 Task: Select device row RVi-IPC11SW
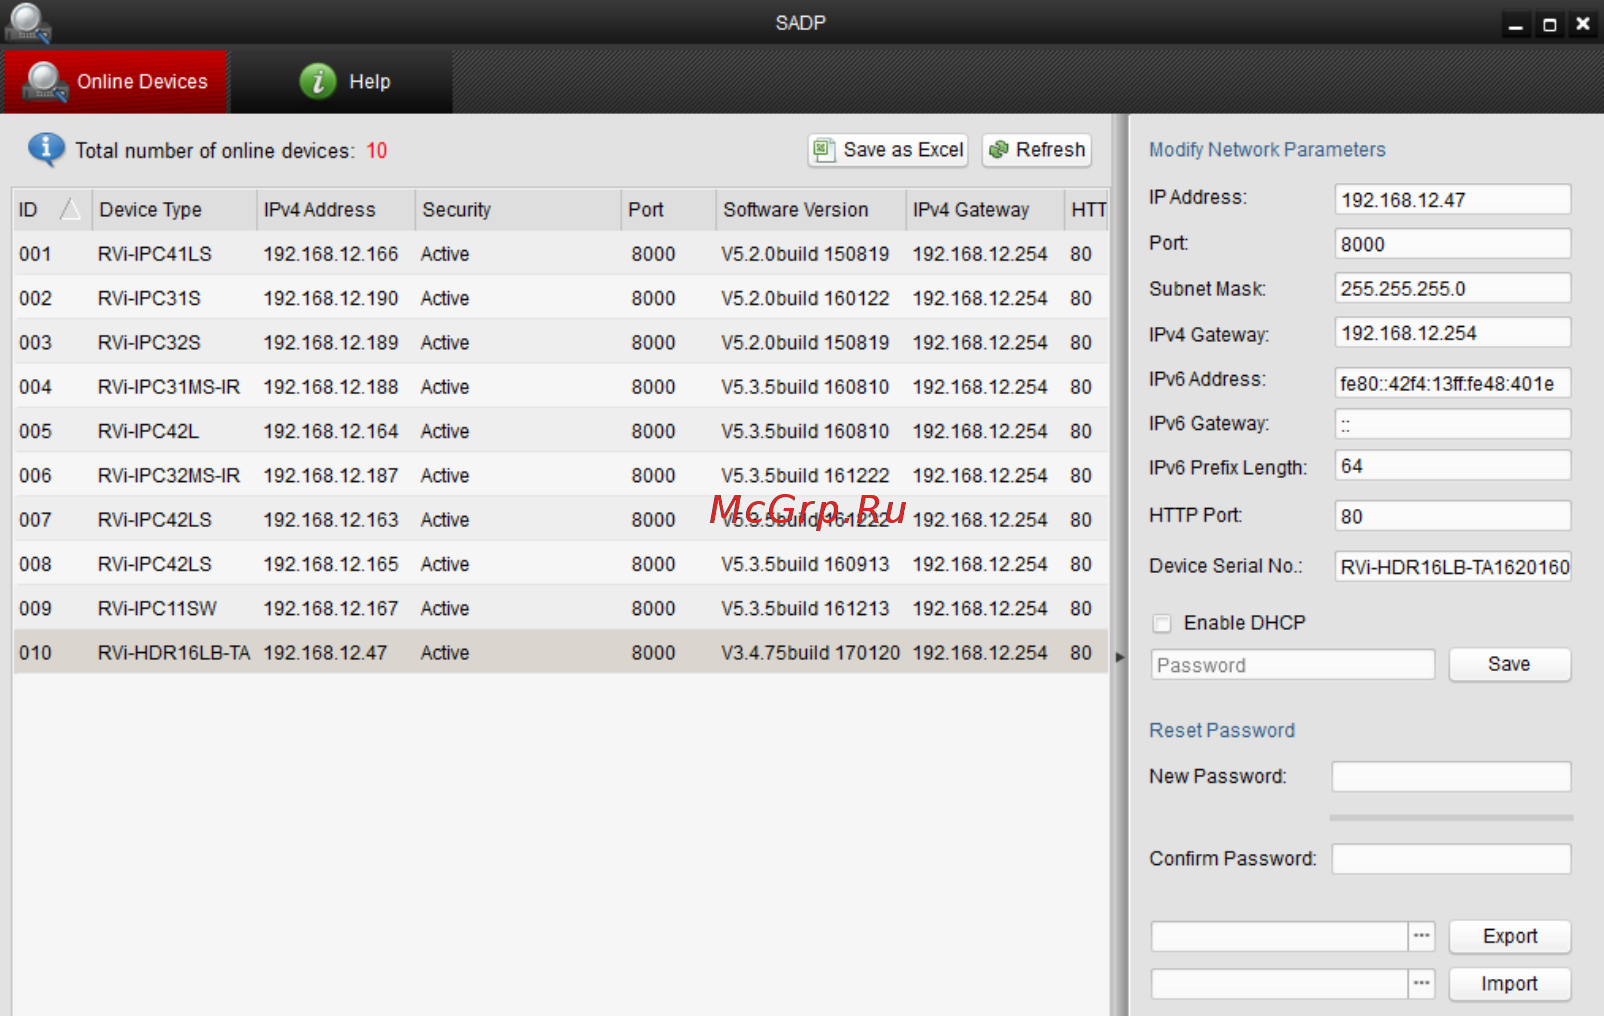pyautogui.click(x=560, y=608)
